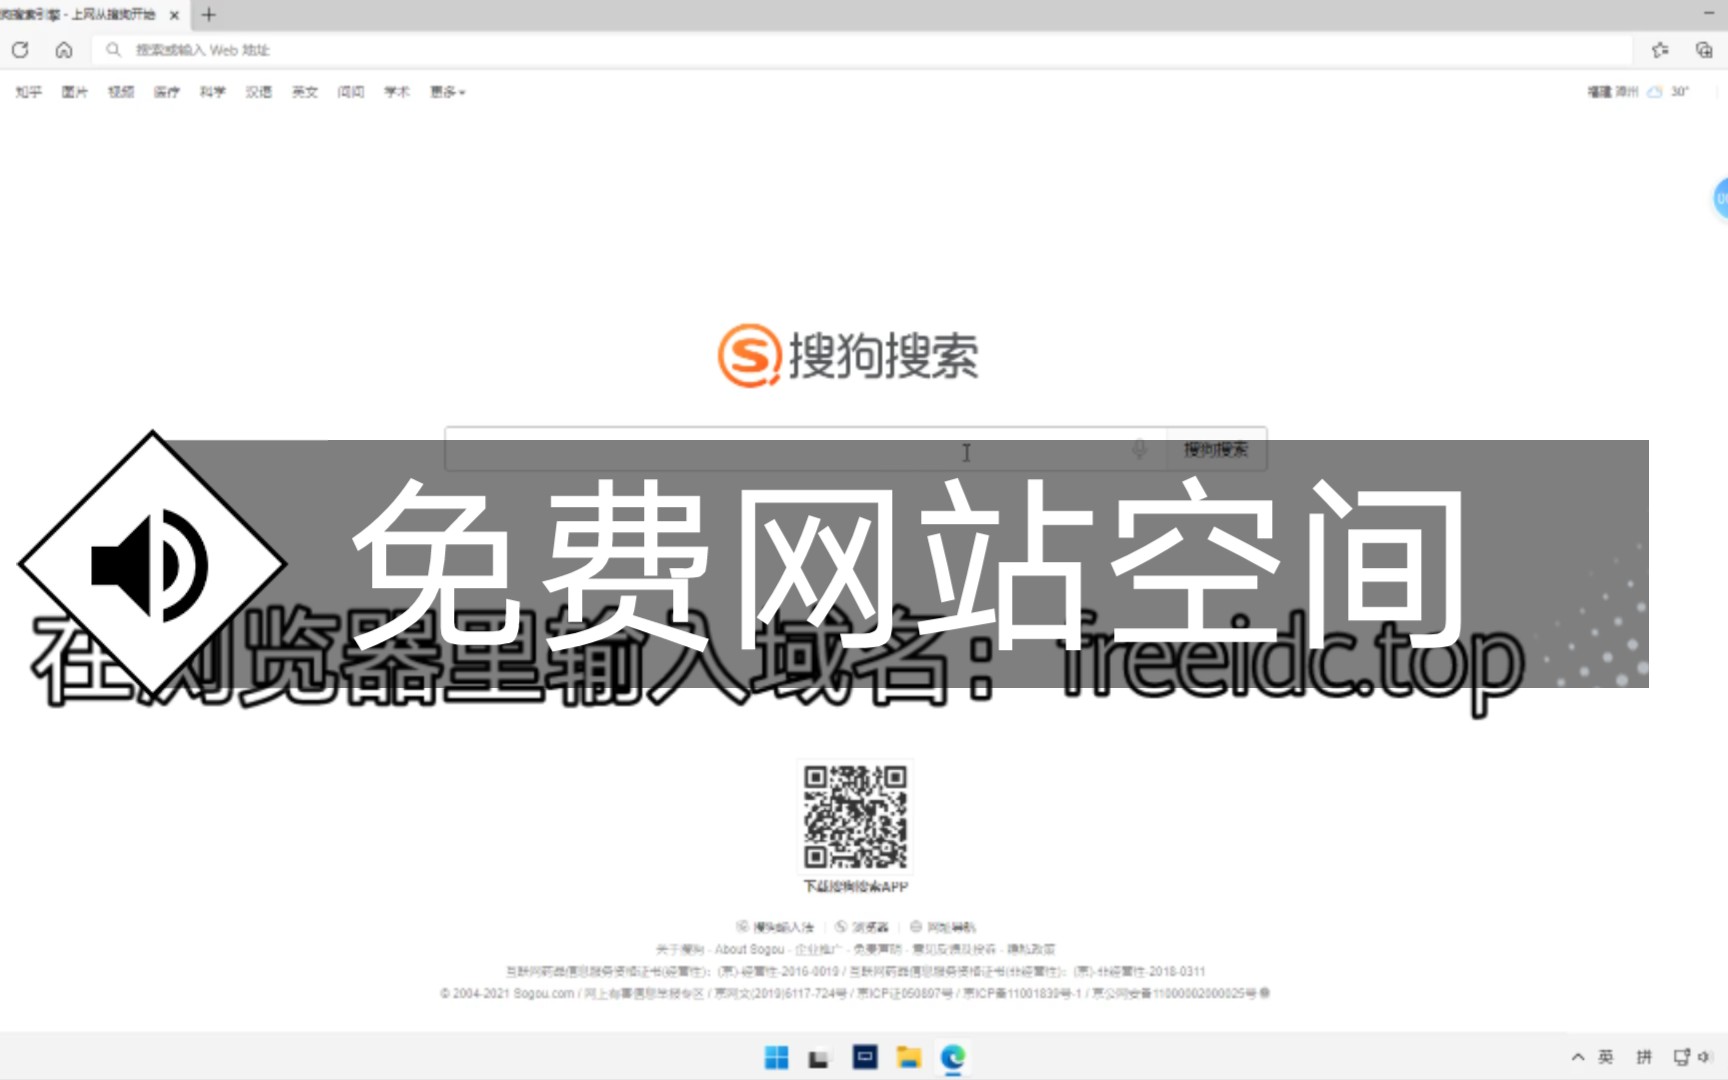The height and width of the screenshot is (1080, 1728).
Task: Open the 免责声明 footer link
Action: pyautogui.click(x=877, y=949)
